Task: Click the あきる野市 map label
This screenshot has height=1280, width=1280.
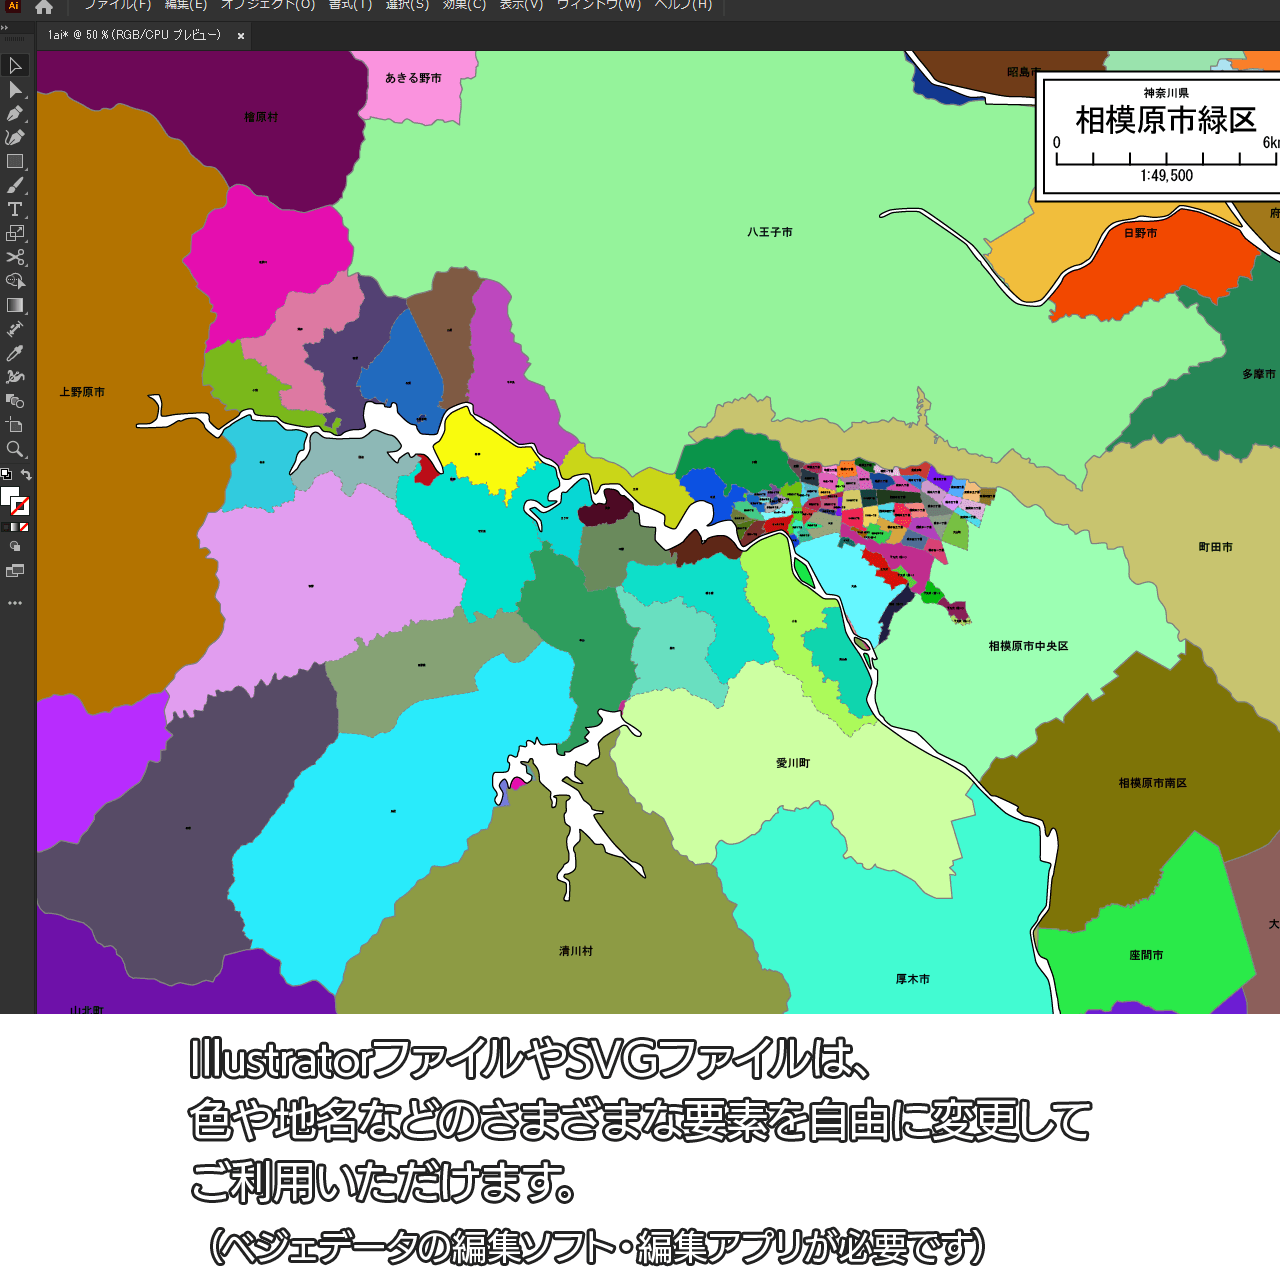Action: 413,78
